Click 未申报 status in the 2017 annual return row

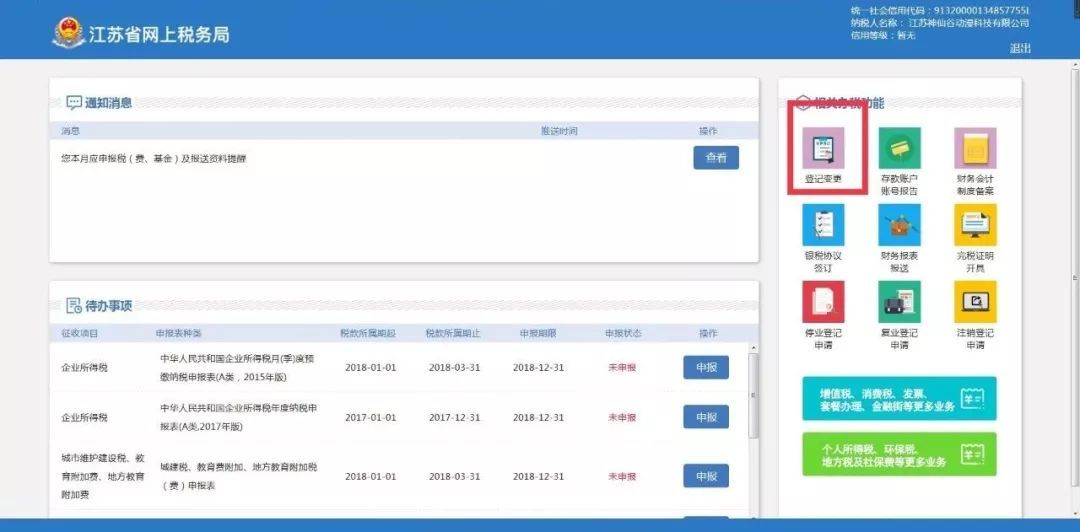click(622, 418)
